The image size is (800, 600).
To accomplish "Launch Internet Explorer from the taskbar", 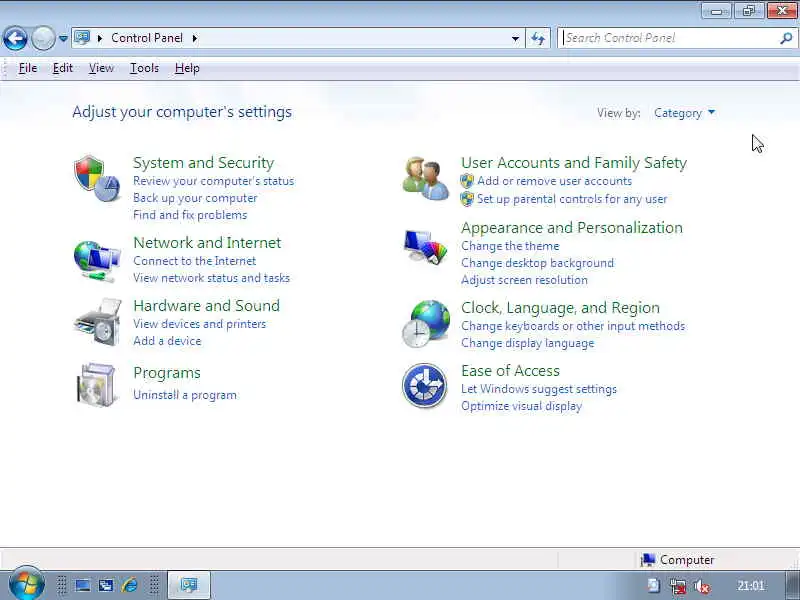I will click(130, 585).
